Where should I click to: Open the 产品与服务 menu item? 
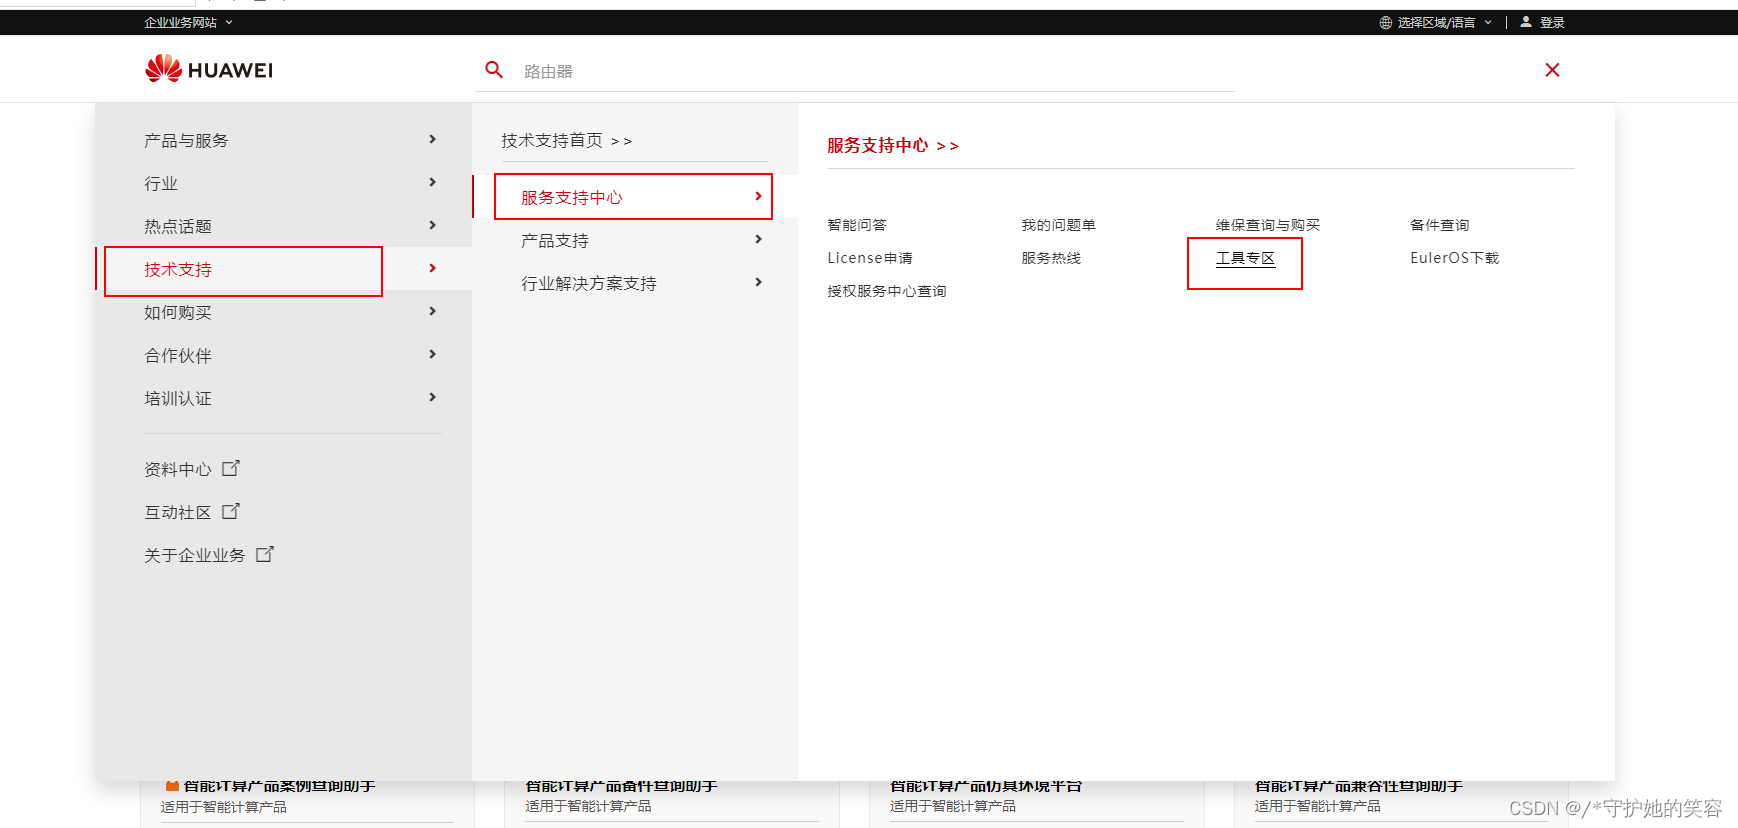pos(186,141)
